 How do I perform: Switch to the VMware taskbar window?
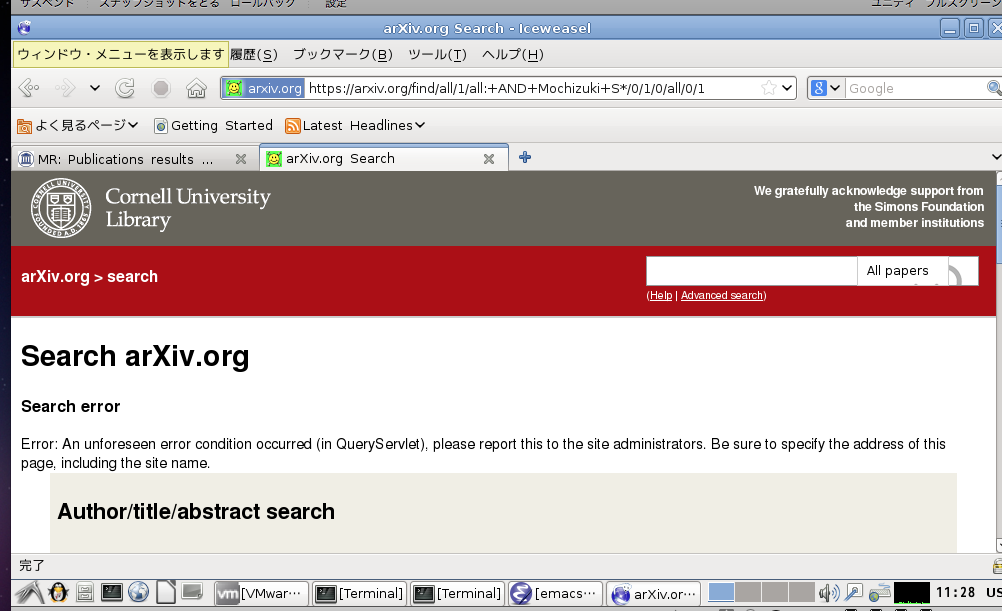tap(261, 593)
